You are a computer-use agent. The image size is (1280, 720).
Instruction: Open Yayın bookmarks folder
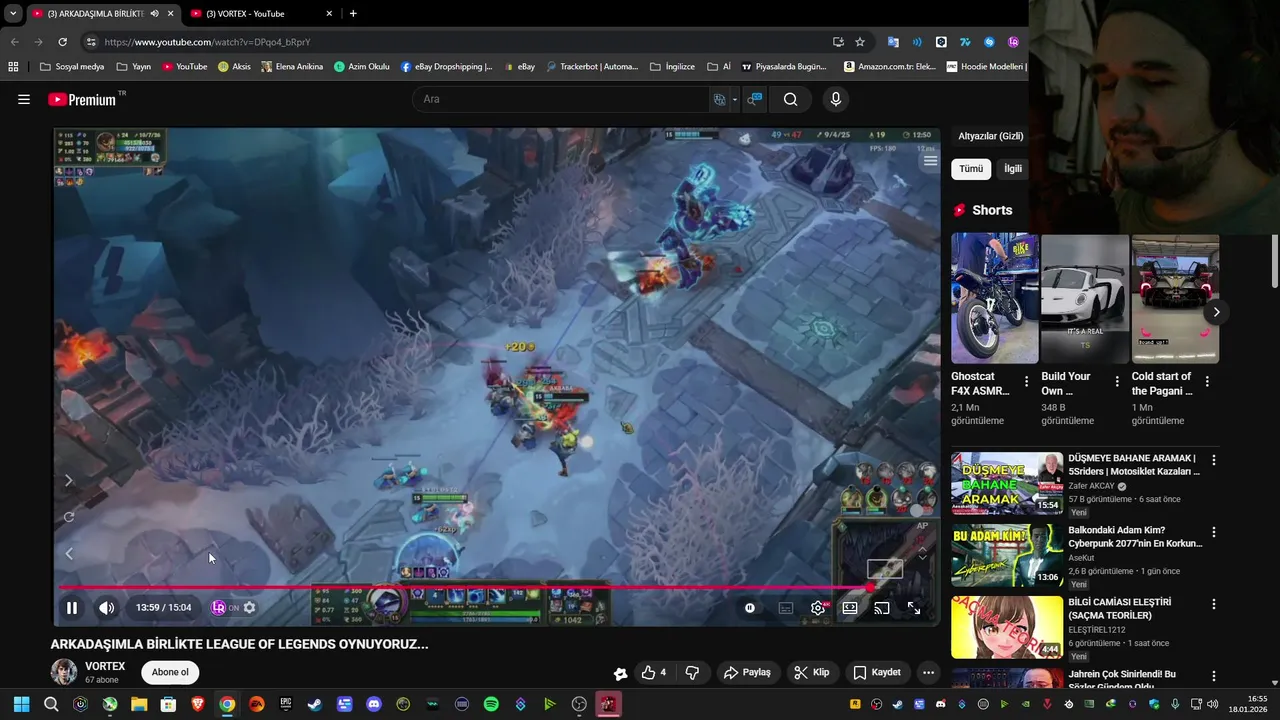click(133, 67)
